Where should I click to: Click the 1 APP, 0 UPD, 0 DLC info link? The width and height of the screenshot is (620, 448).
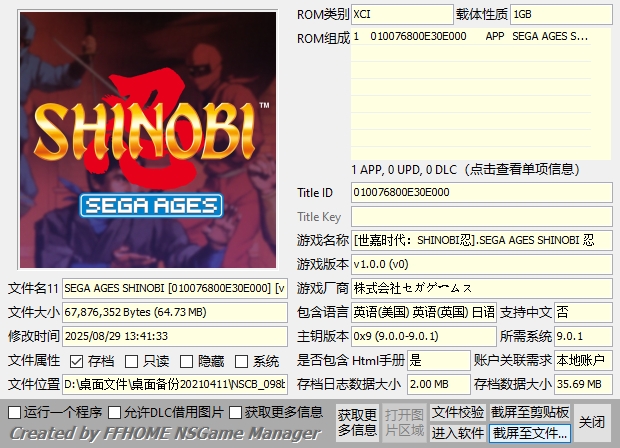click(x=480, y=168)
